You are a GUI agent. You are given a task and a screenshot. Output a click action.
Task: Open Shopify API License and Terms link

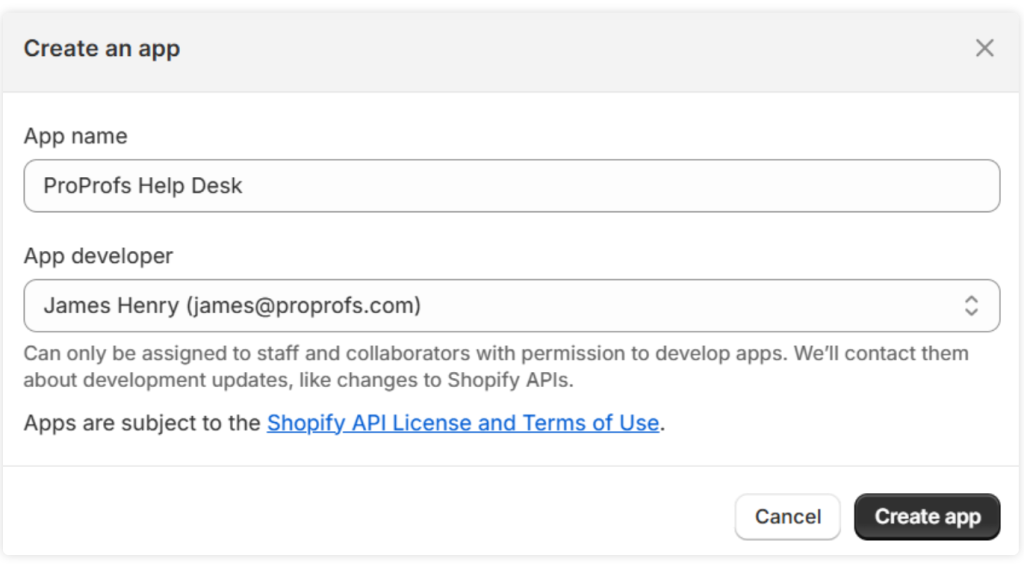[x=462, y=423]
